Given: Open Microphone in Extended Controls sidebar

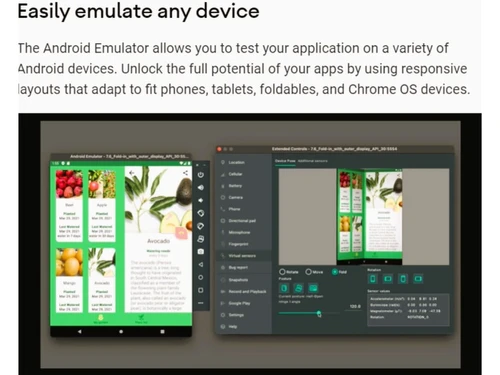Looking at the screenshot, I should point(244,232).
